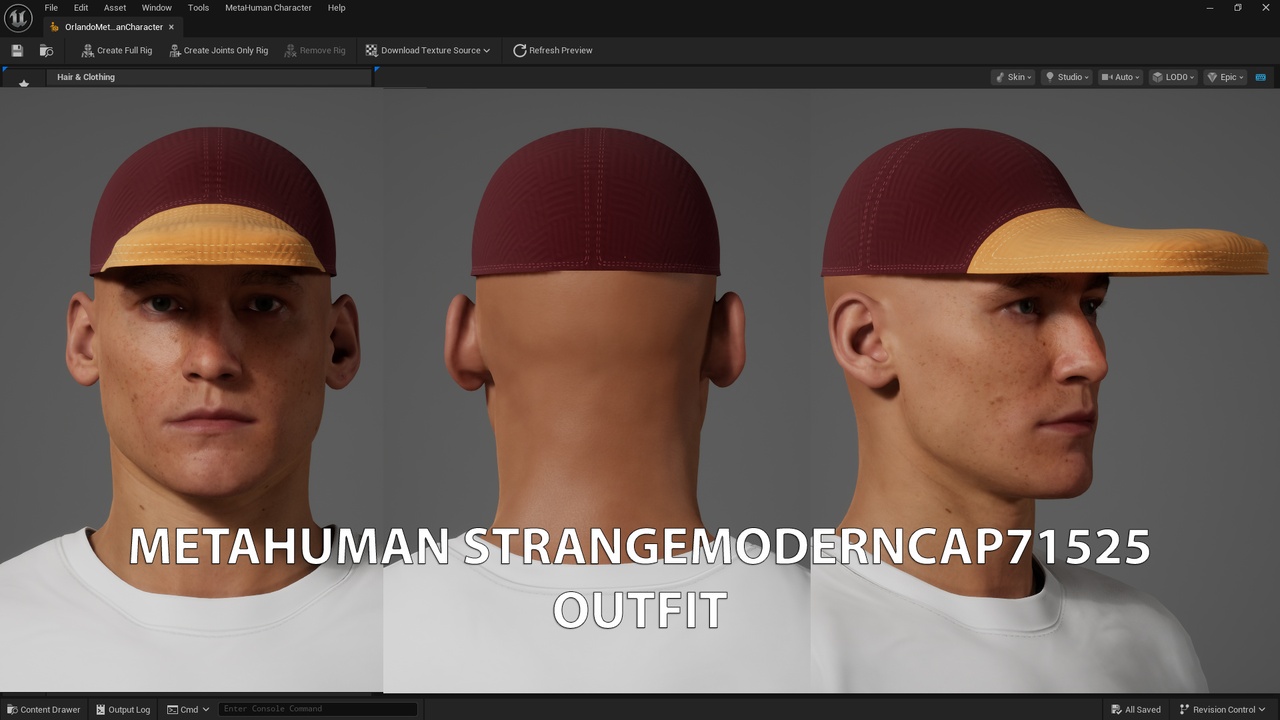The image size is (1280, 720).
Task: Open the Revision Control dropdown
Action: tap(1224, 709)
